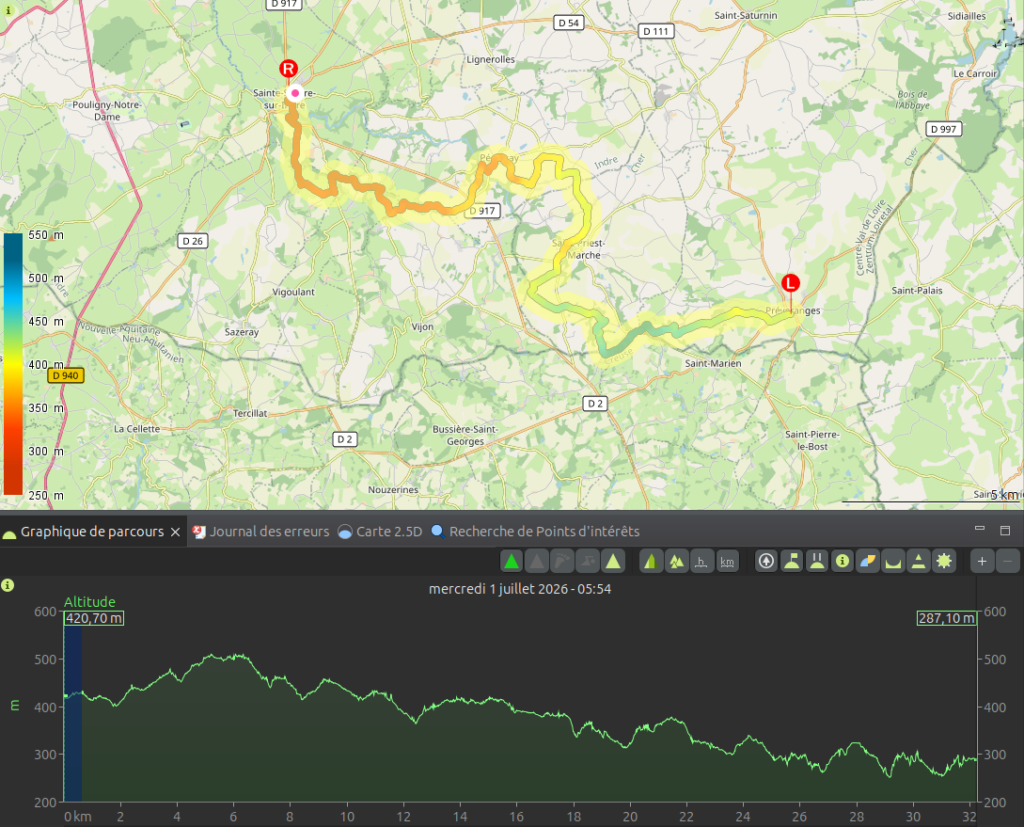The width and height of the screenshot is (1024, 827).
Task: Click the 550 m legend label
Action: pos(46,235)
